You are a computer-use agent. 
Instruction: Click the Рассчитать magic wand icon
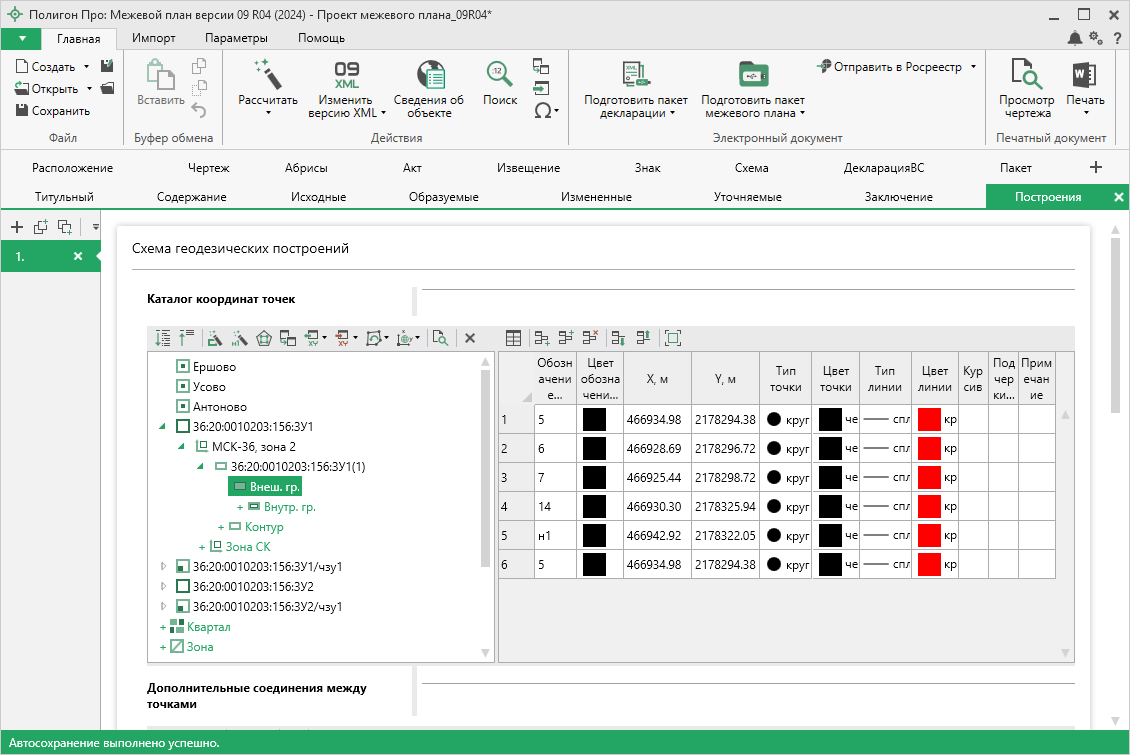click(267, 75)
